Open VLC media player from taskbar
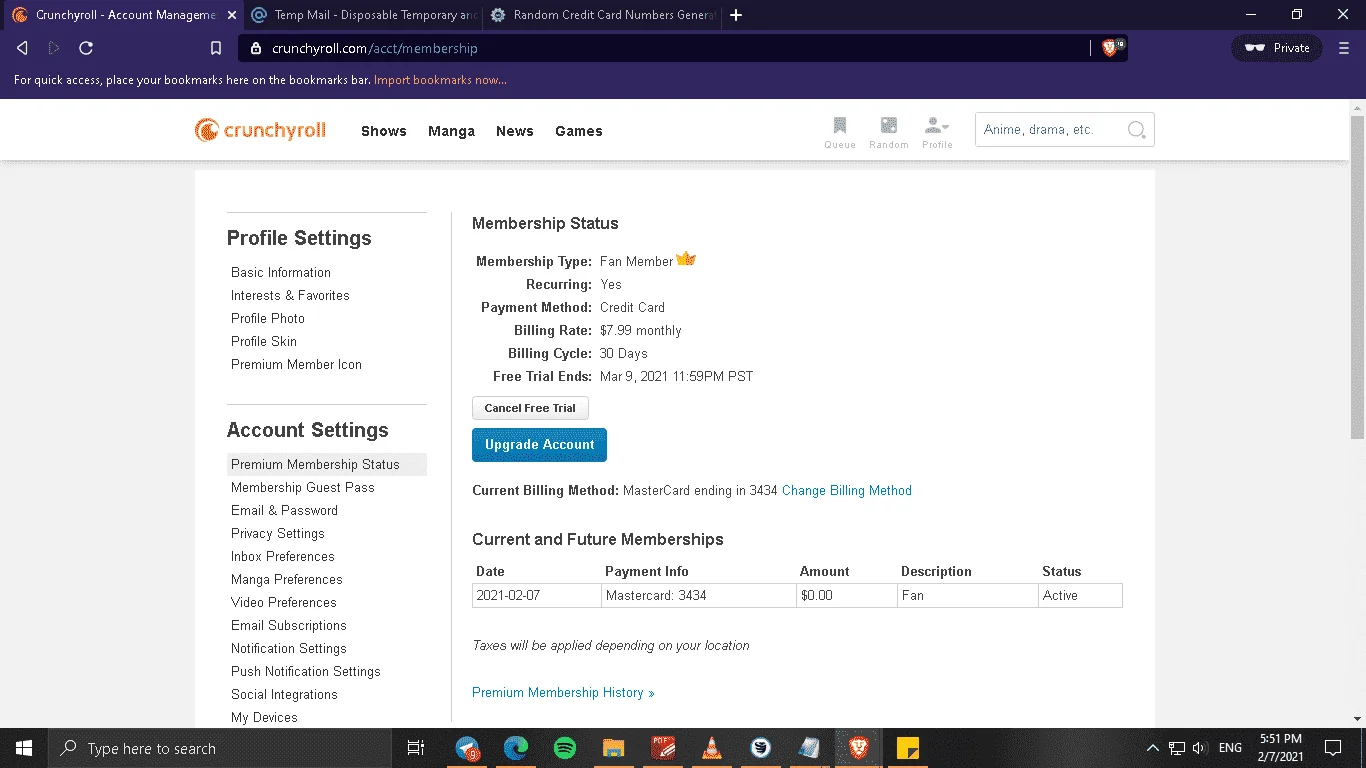This screenshot has height=768, width=1366. tap(711, 748)
